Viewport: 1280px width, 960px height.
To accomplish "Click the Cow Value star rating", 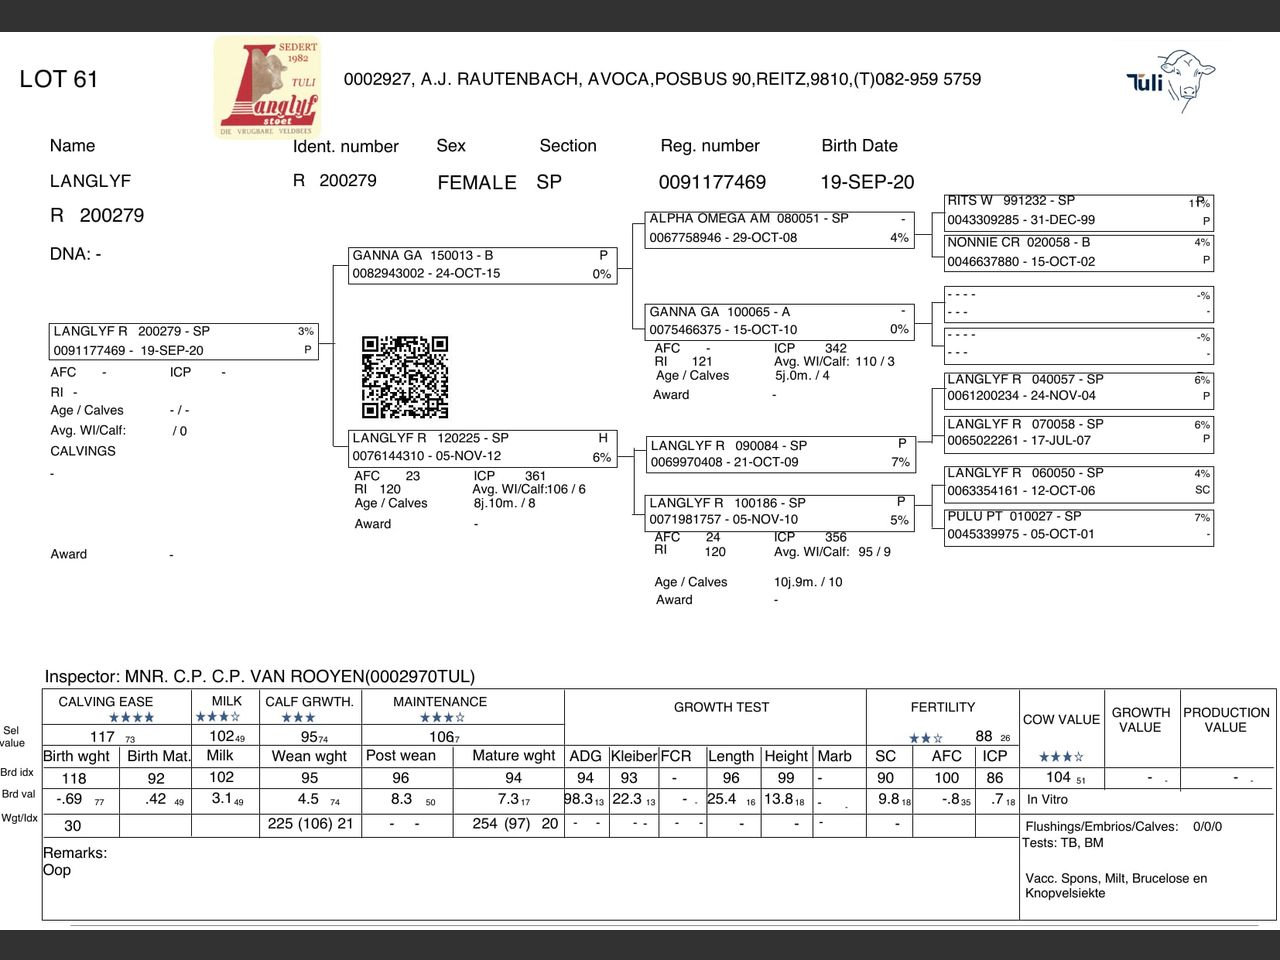I will point(1061,757).
